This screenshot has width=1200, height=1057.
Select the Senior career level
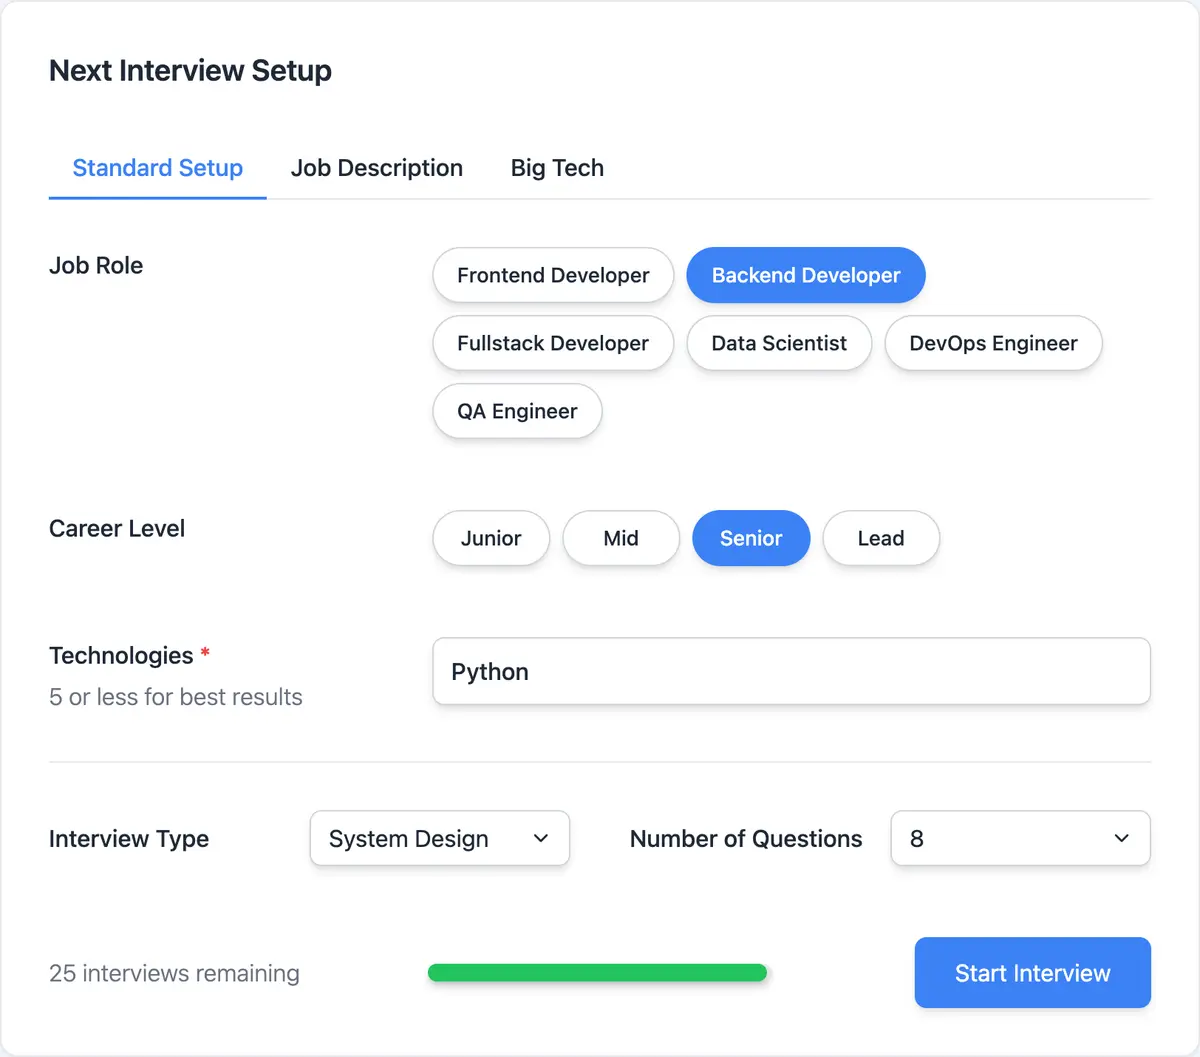tap(751, 538)
